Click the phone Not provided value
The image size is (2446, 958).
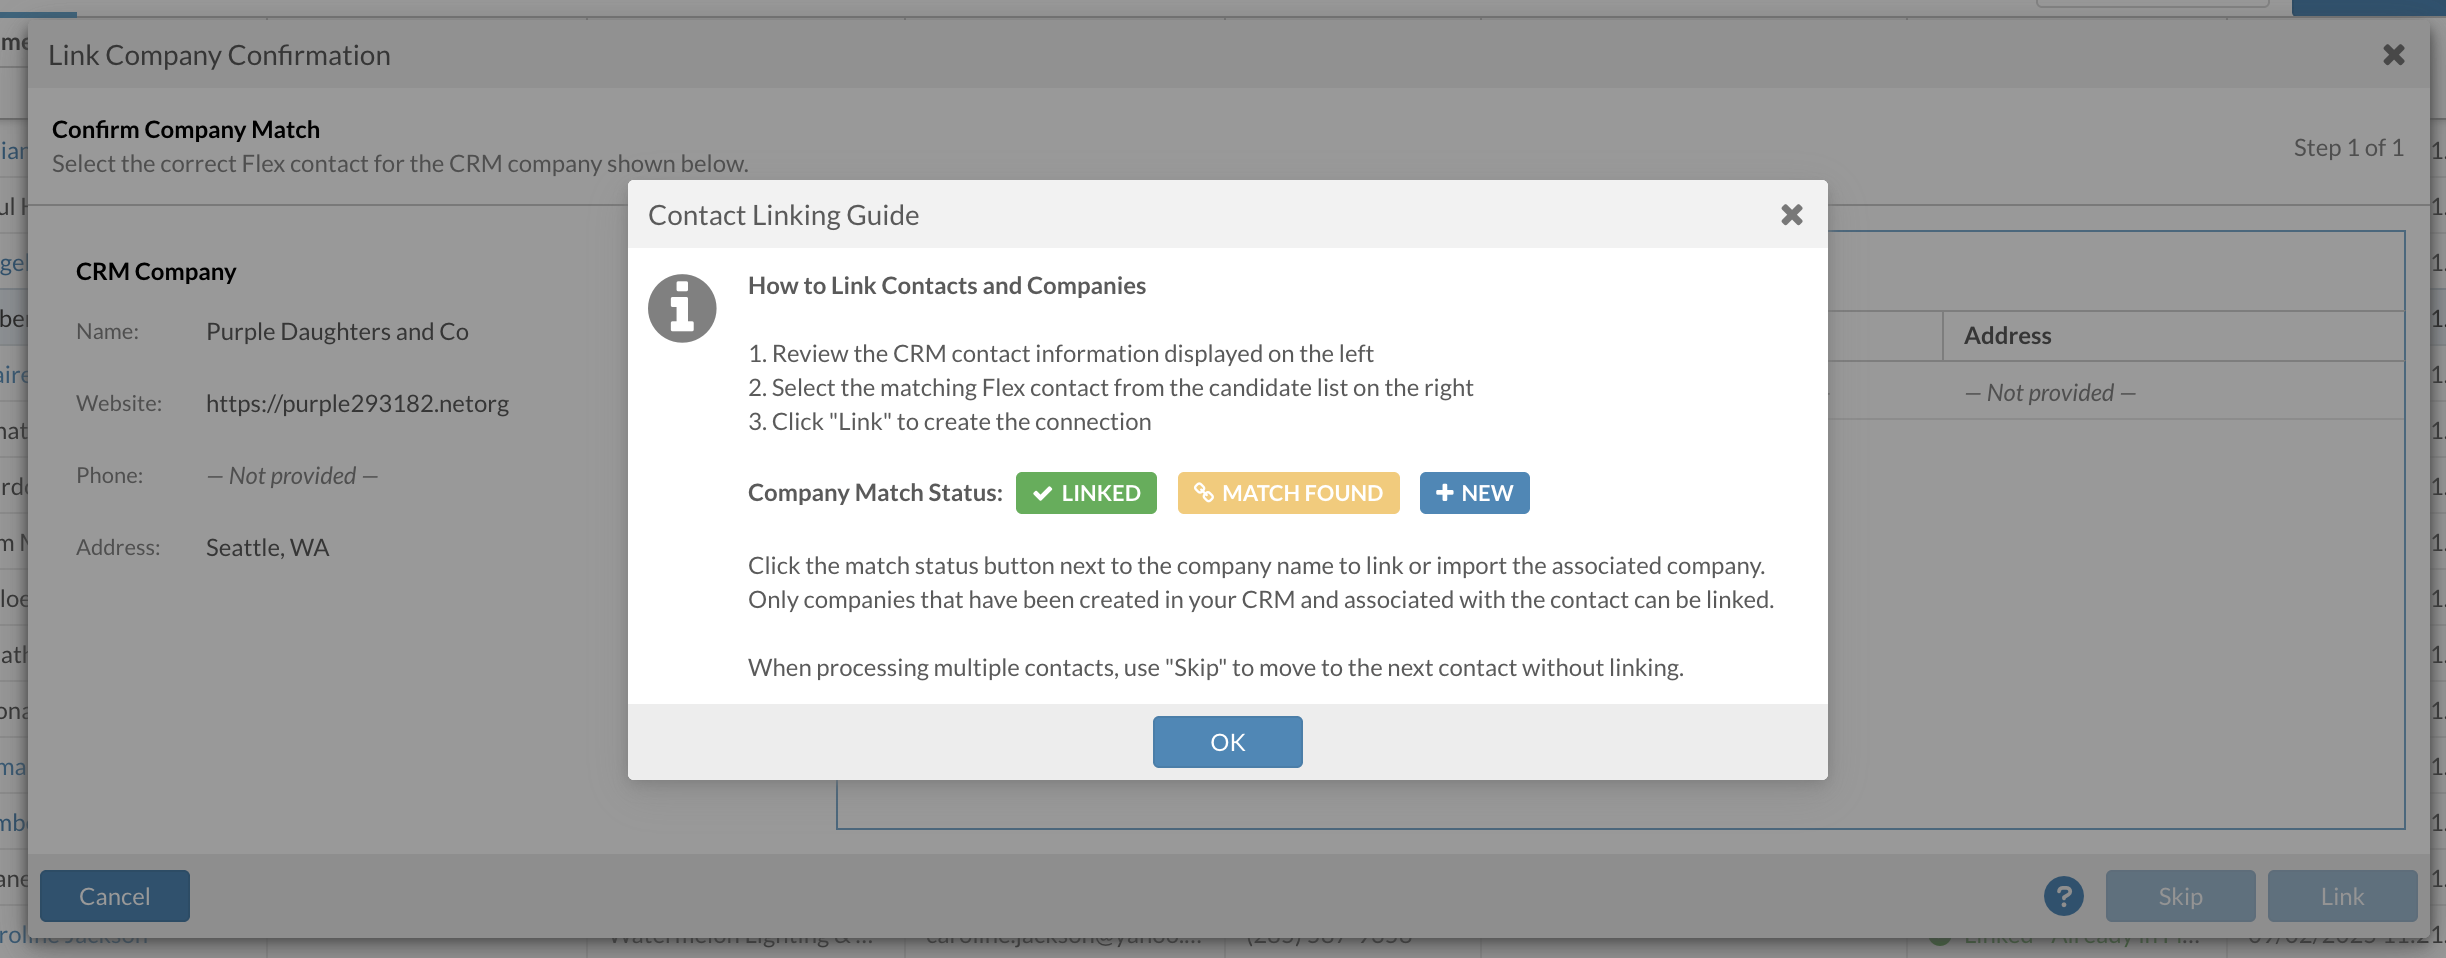292,476
